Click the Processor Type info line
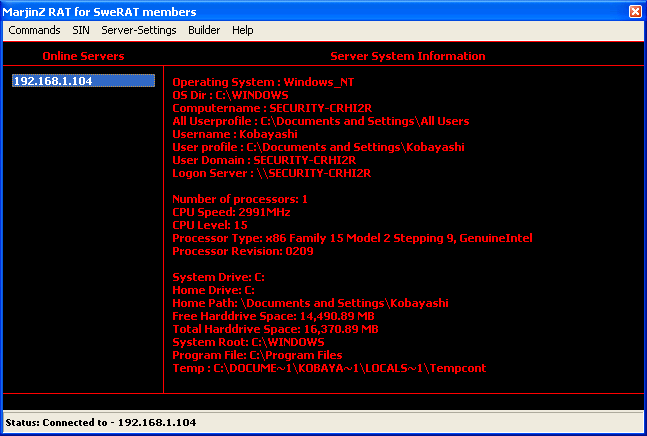 point(352,238)
